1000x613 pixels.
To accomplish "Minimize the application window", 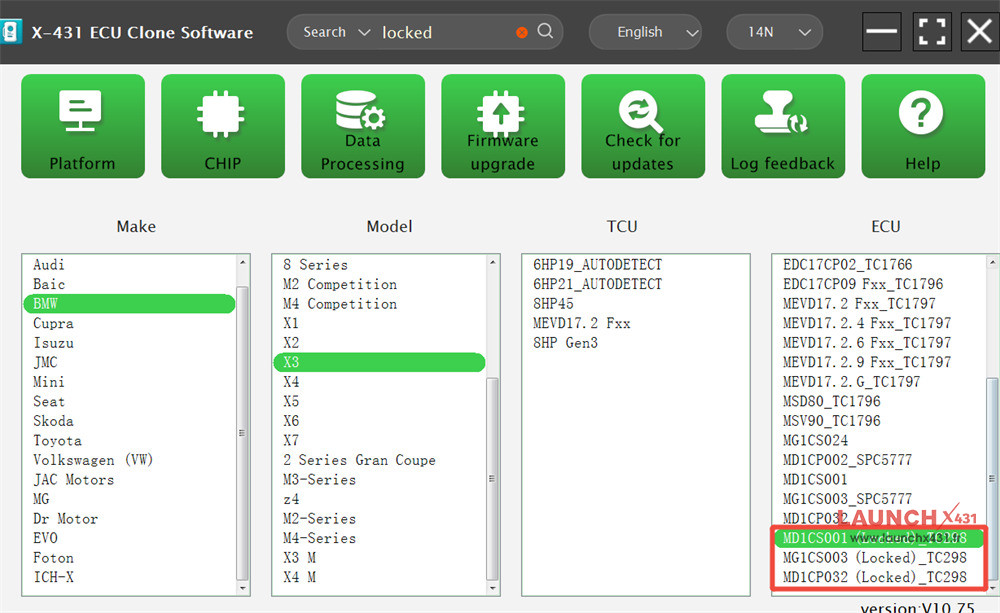I will pyautogui.click(x=881, y=31).
